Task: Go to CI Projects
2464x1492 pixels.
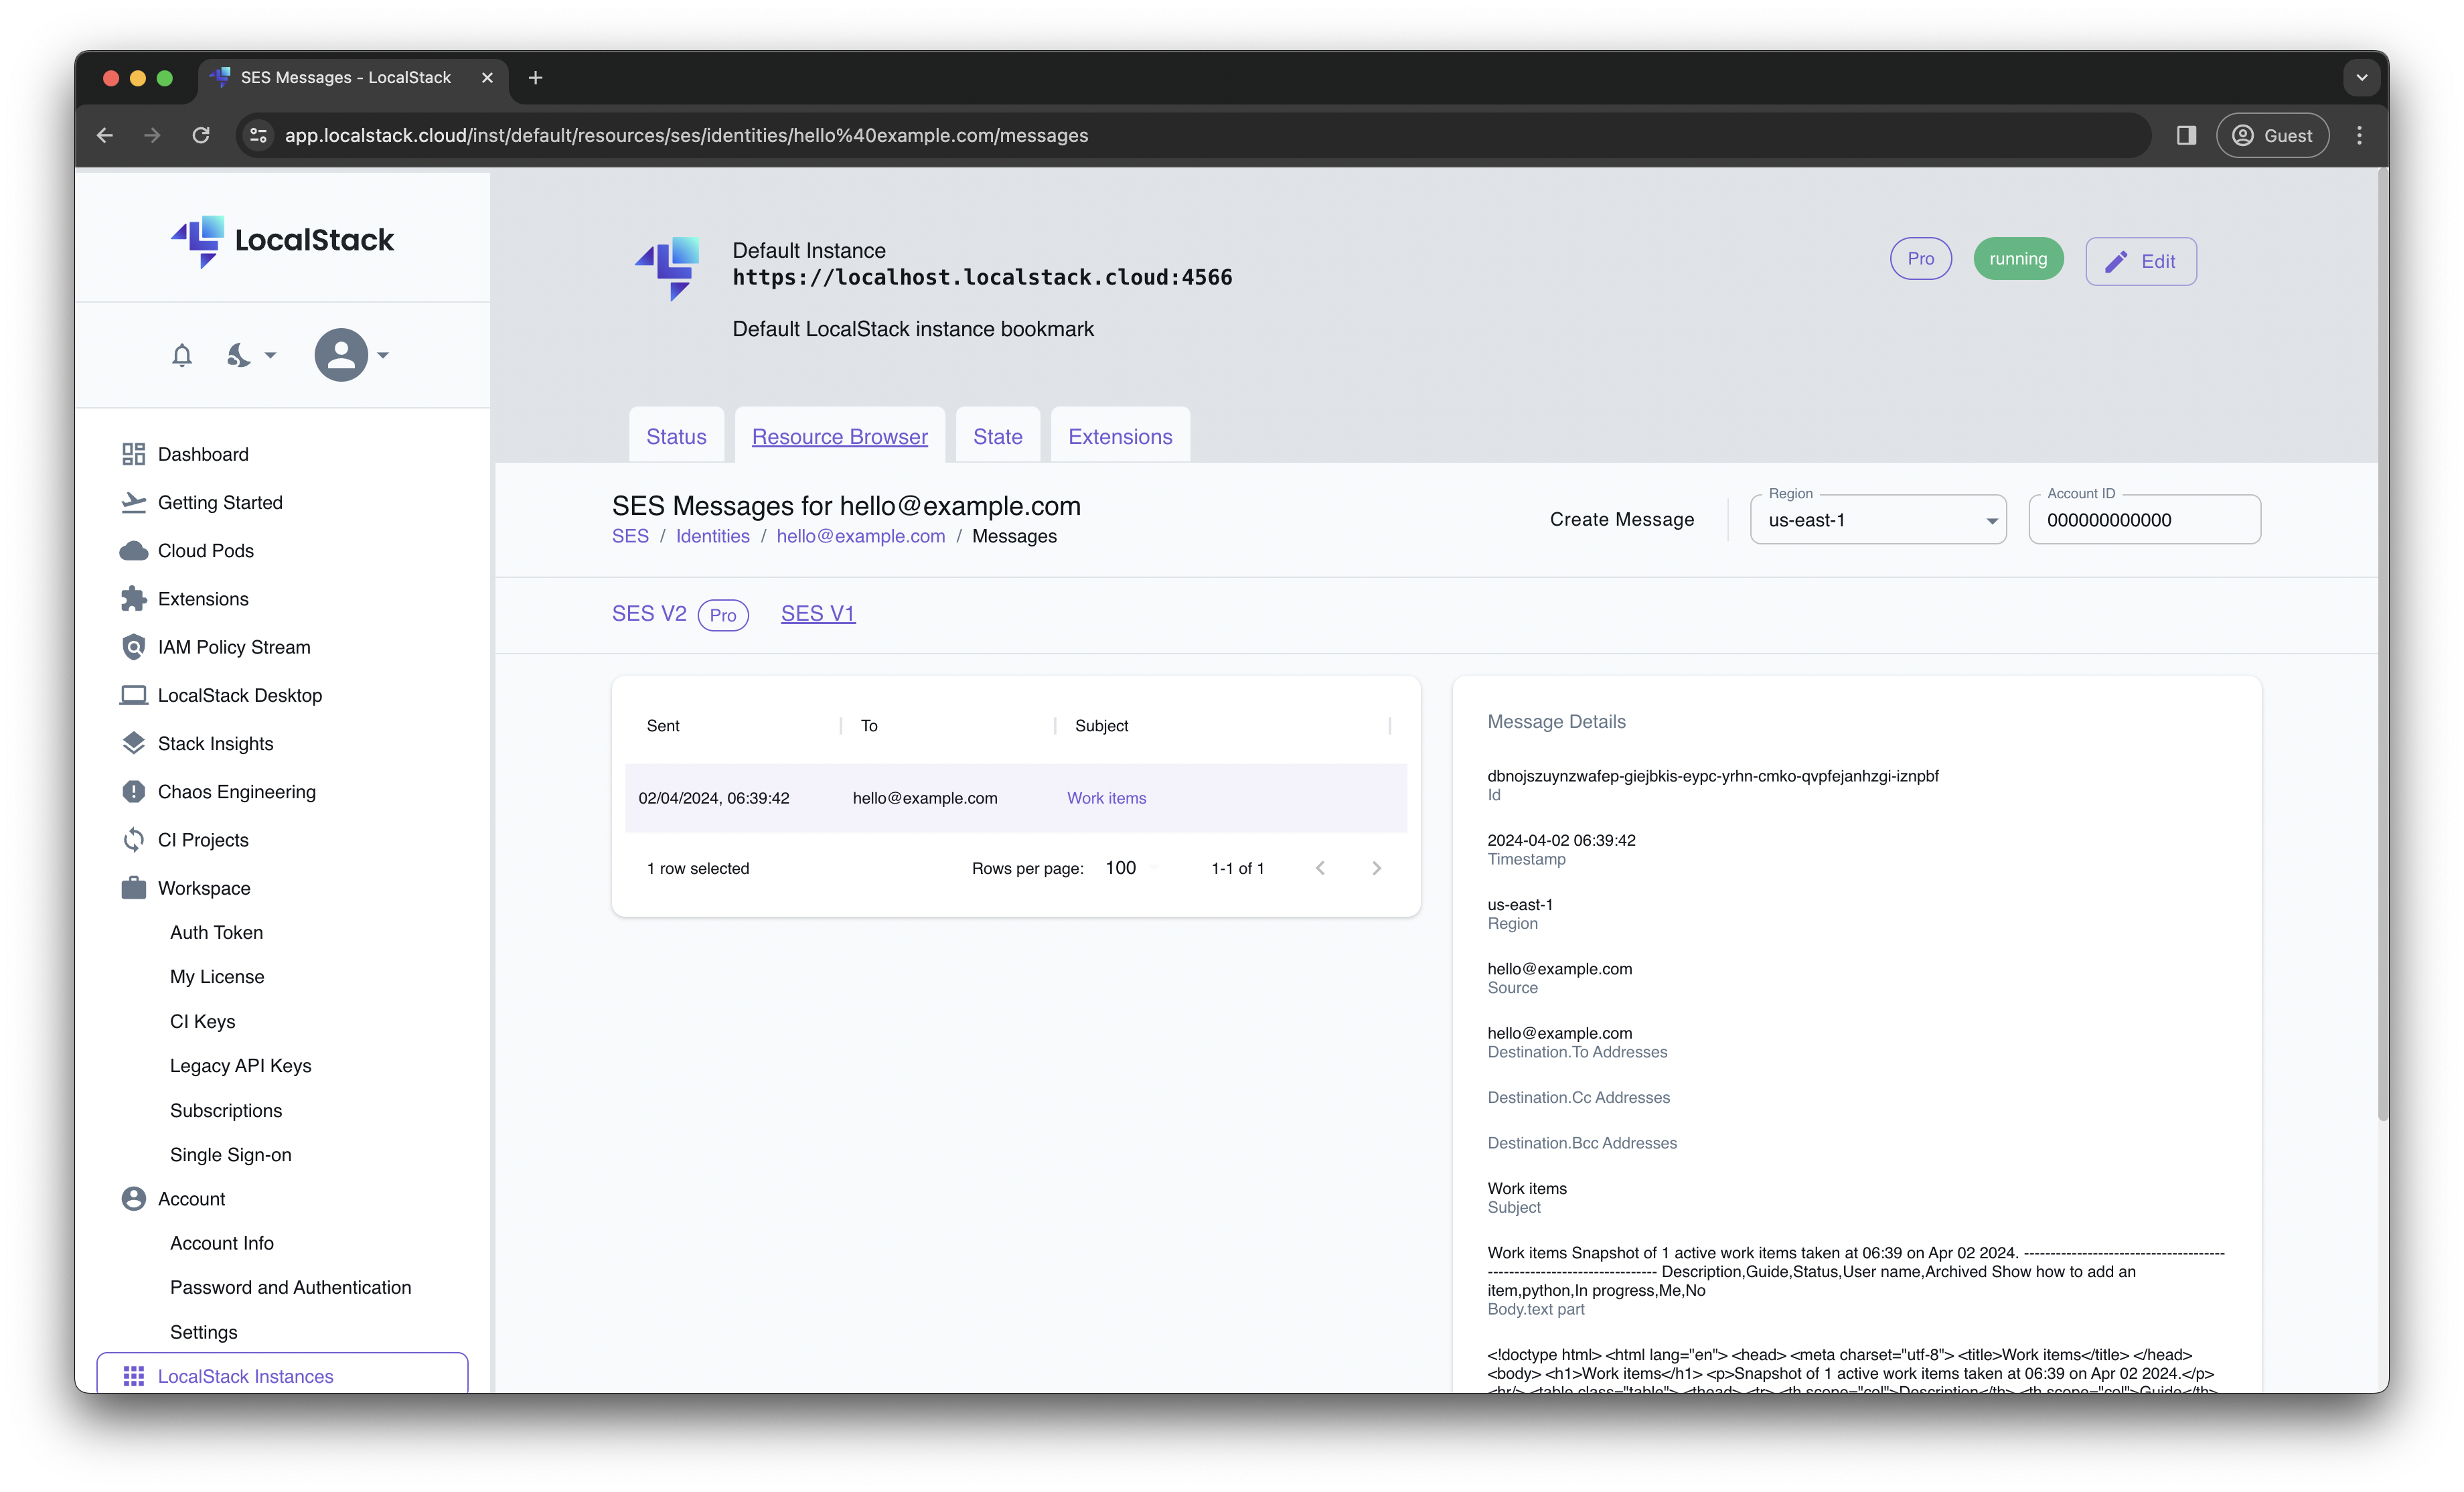Action: [203, 839]
